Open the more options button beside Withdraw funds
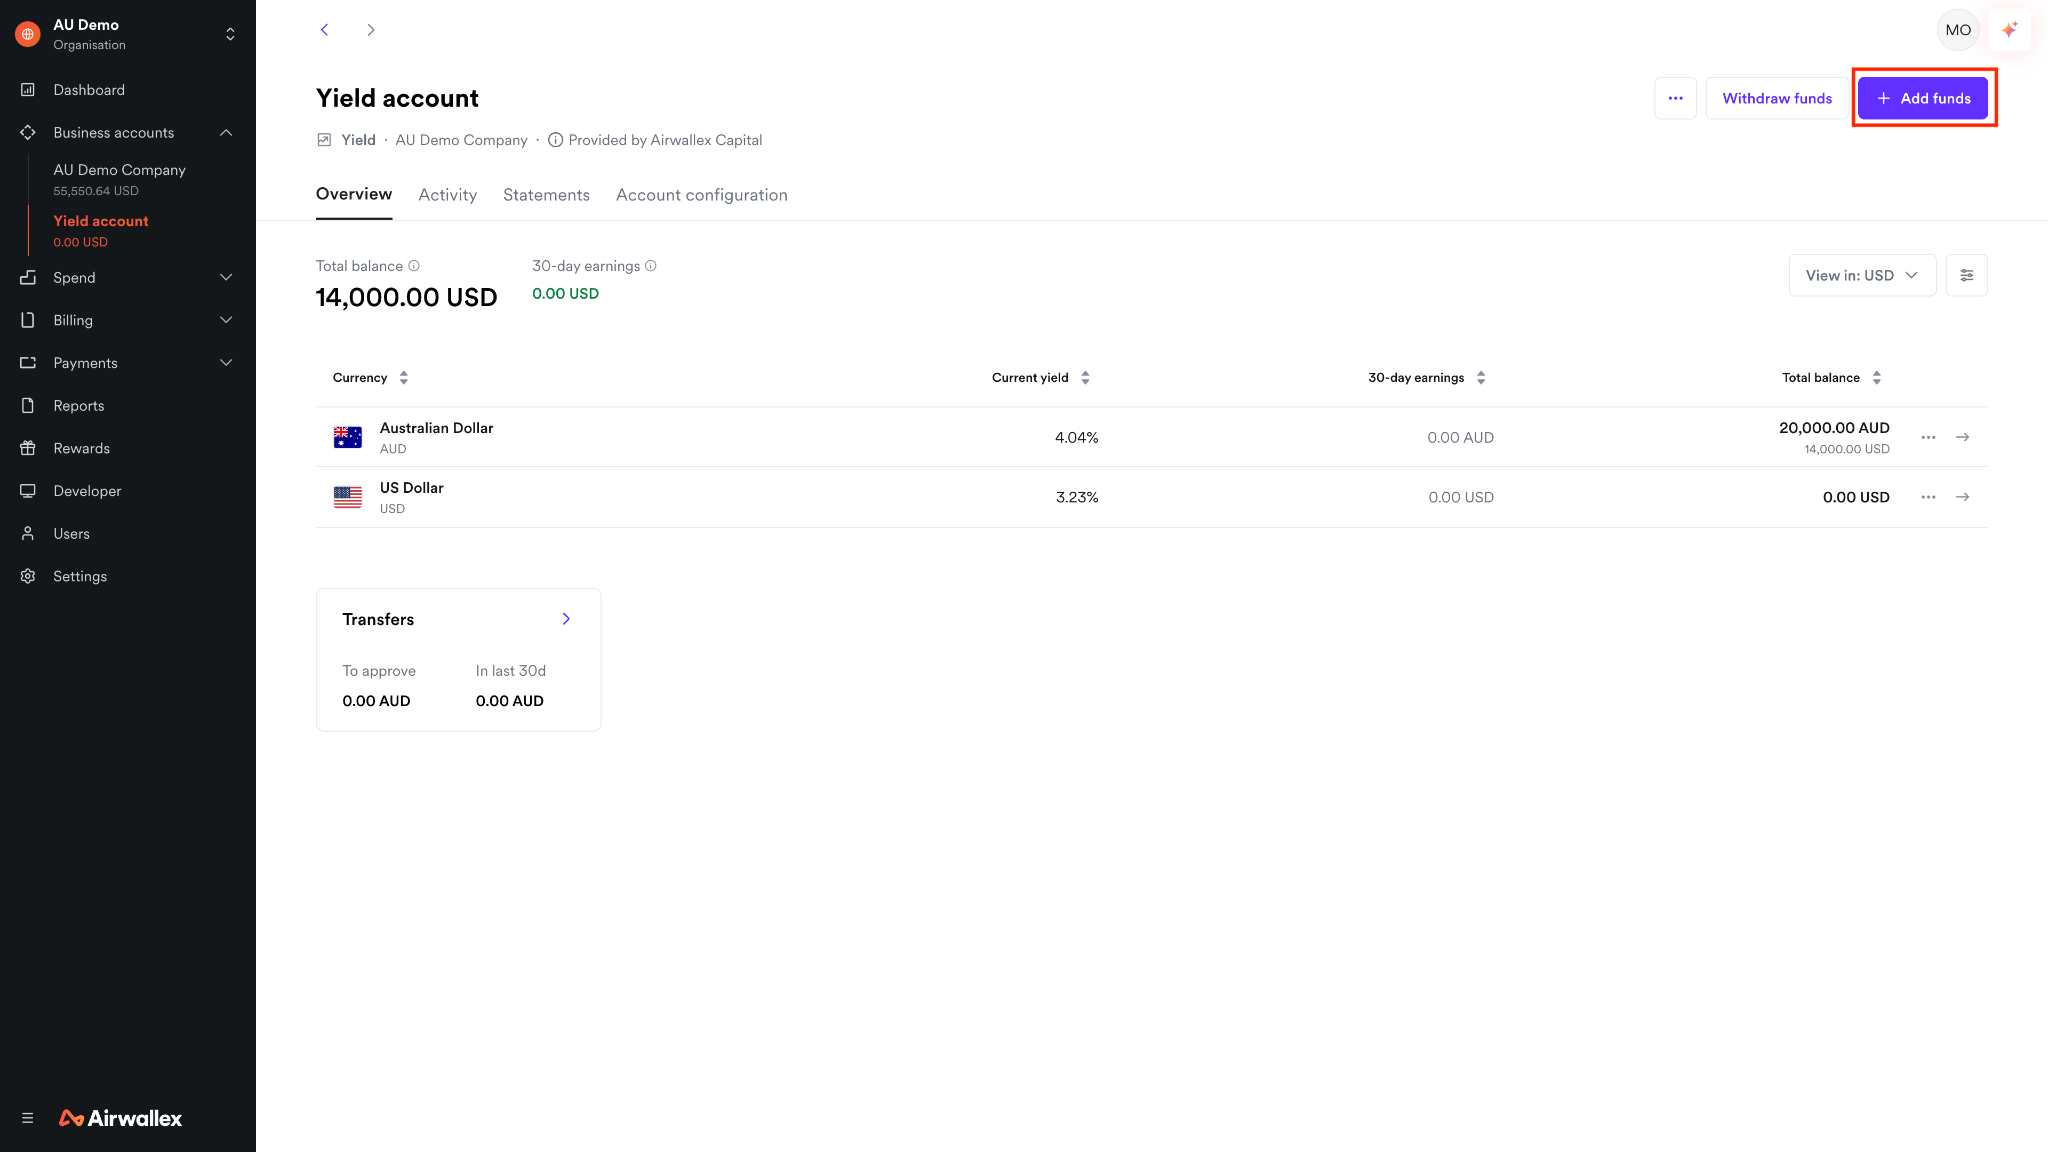Image resolution: width=2048 pixels, height=1152 pixels. (1675, 98)
